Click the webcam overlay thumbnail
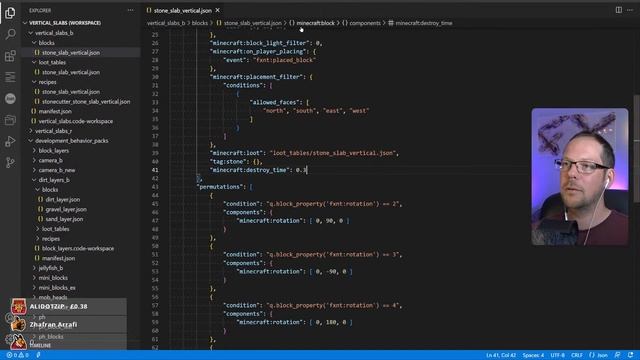This screenshot has height=360, width=640. [x=580, y=176]
